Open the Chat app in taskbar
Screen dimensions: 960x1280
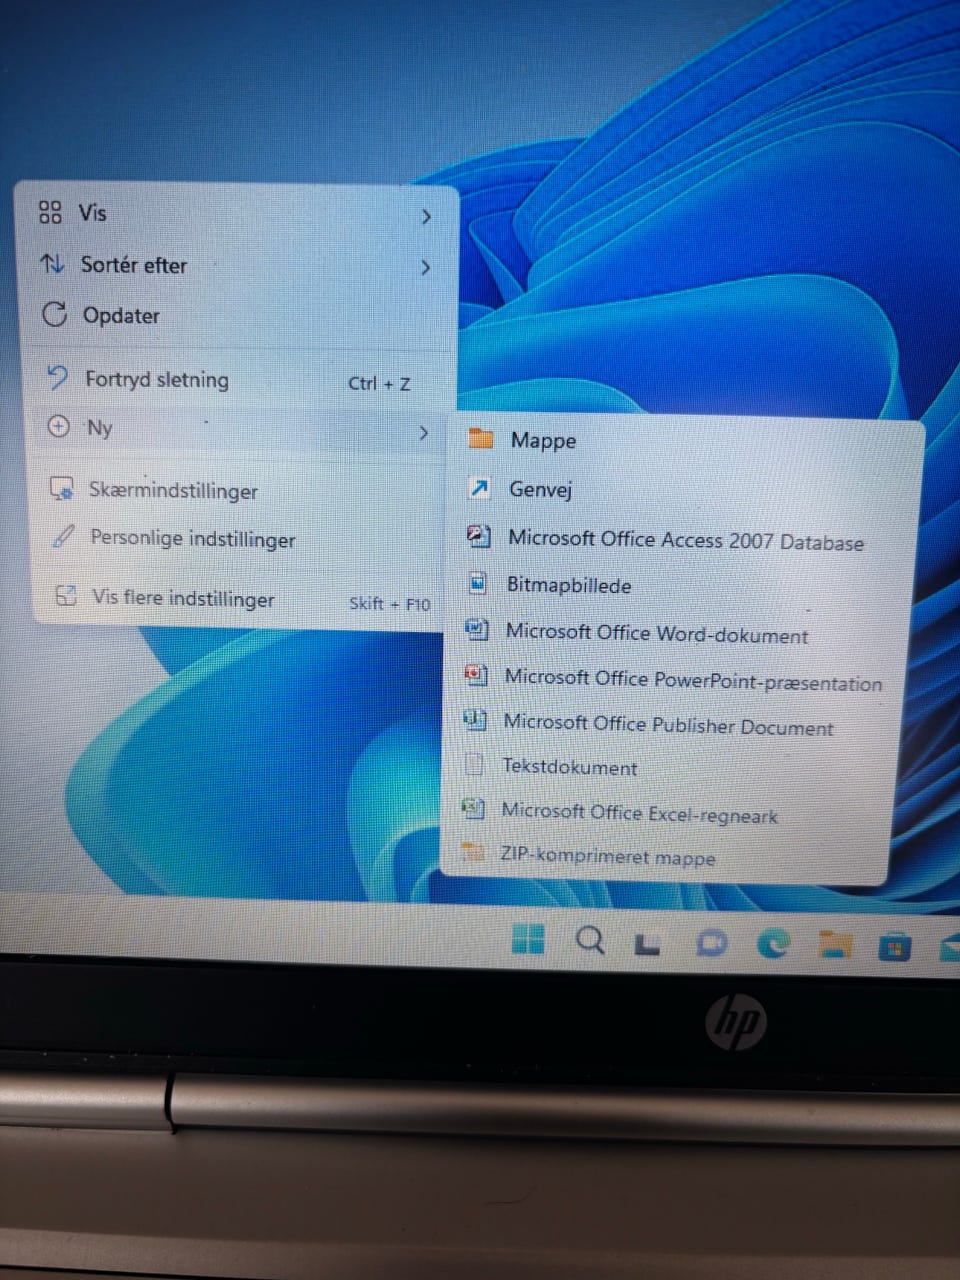click(712, 942)
